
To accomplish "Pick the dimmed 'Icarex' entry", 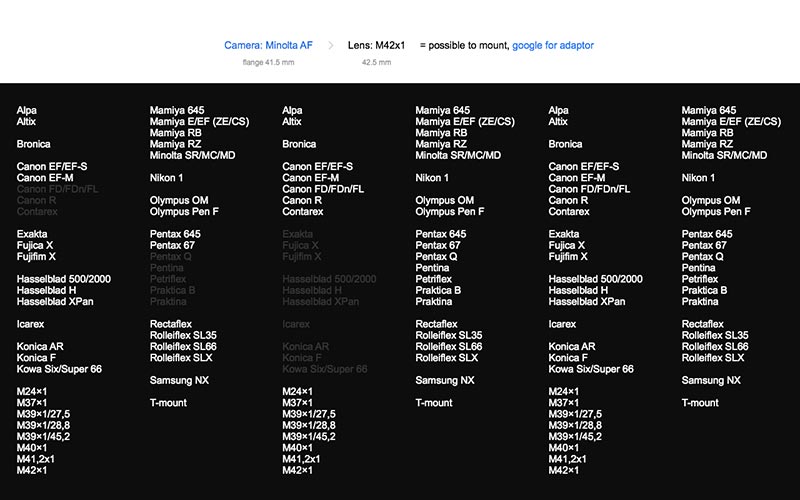I will point(296,323).
